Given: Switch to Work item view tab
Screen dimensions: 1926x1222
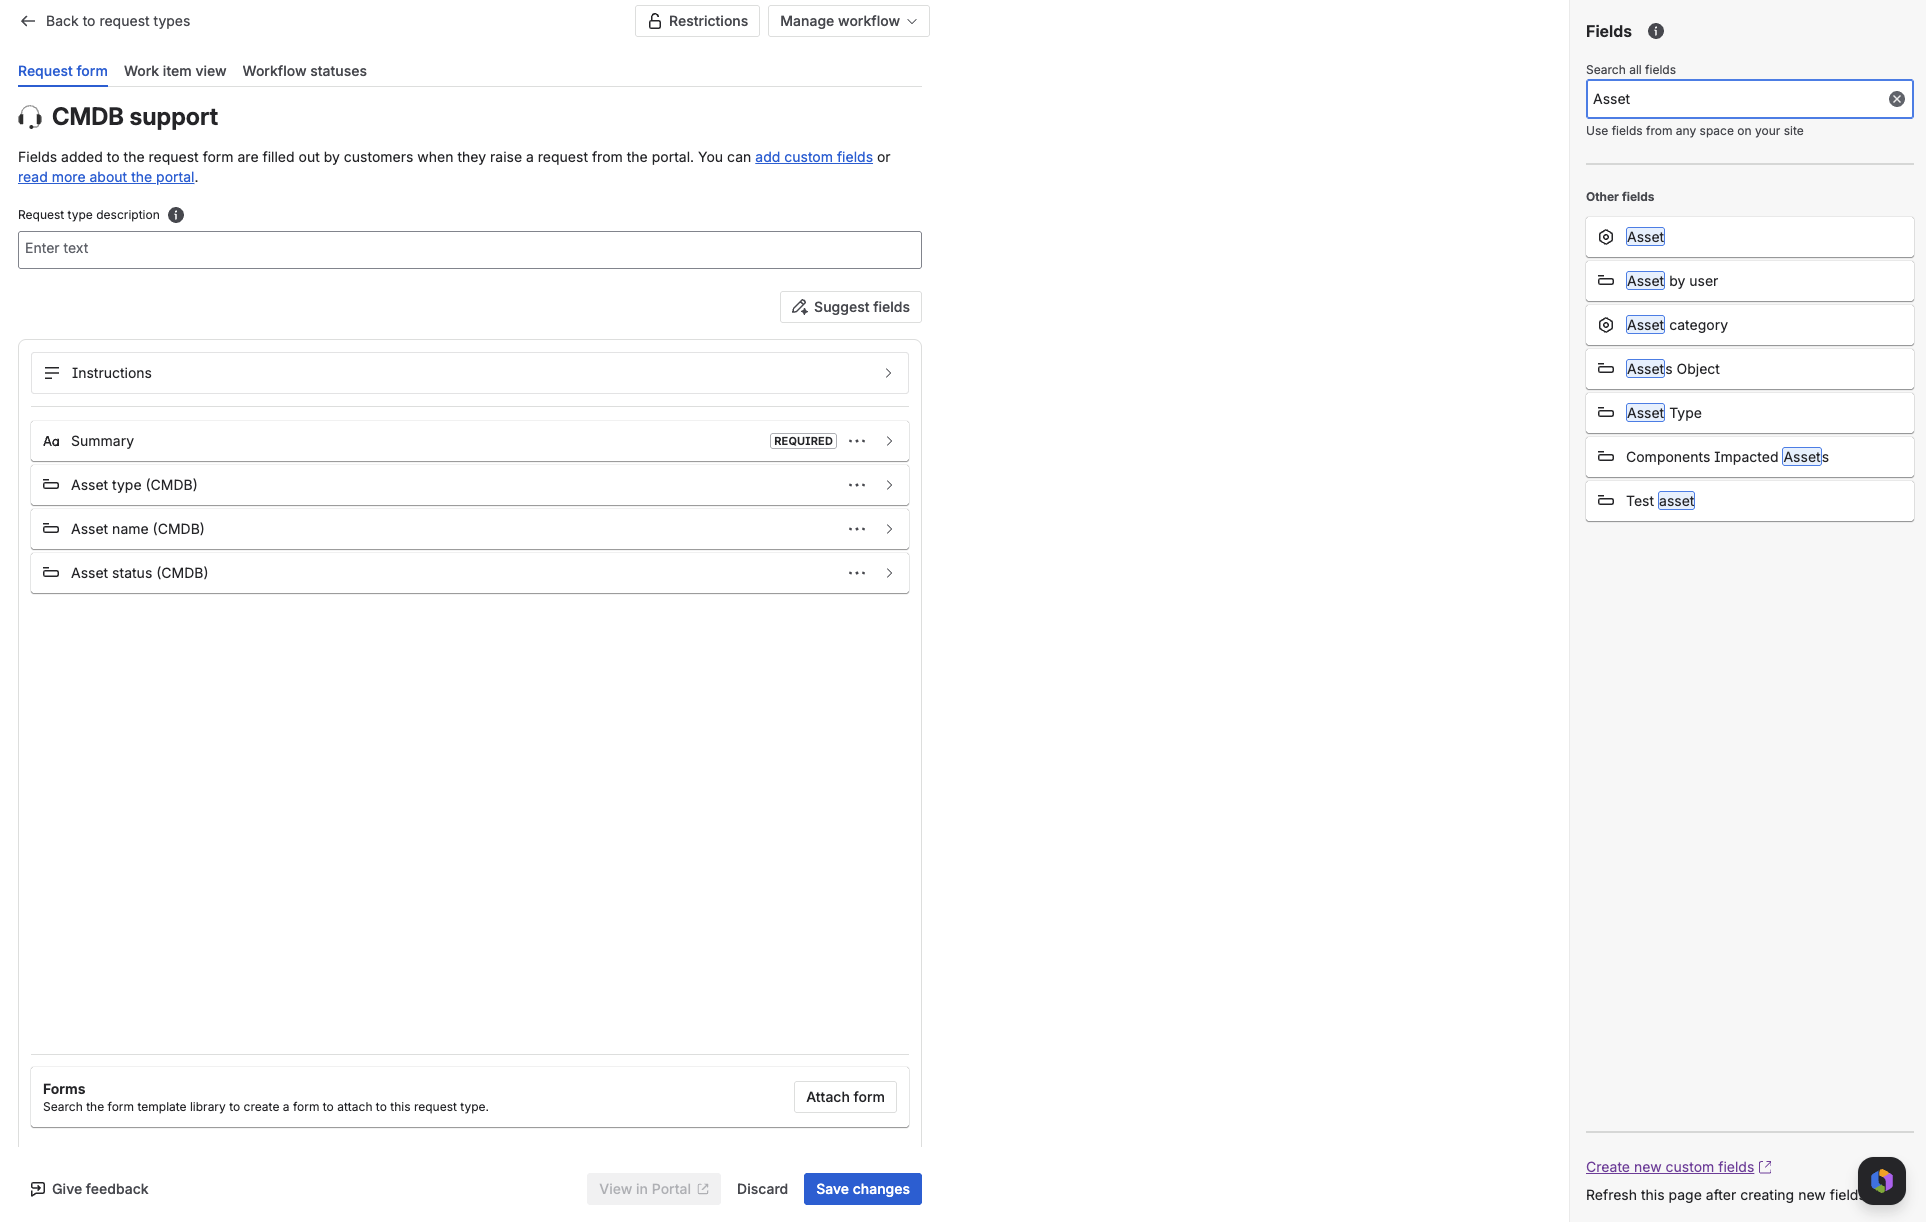Looking at the screenshot, I should pos(175,71).
